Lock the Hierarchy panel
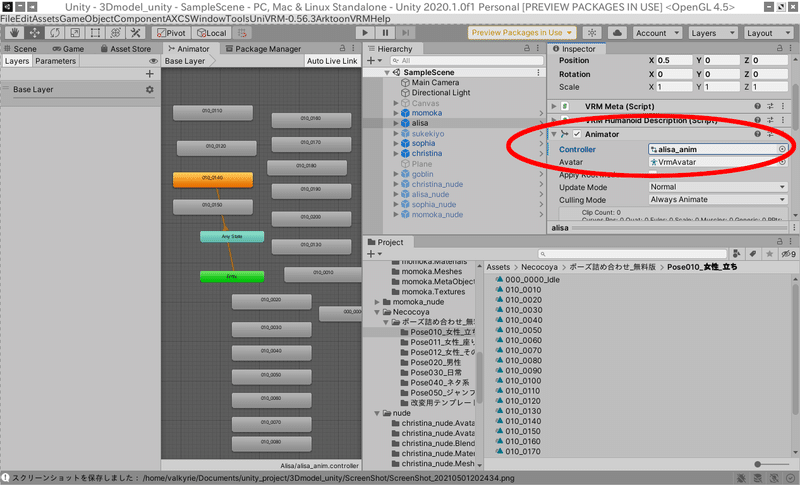Screen dimensions: 800x485 [527, 48]
